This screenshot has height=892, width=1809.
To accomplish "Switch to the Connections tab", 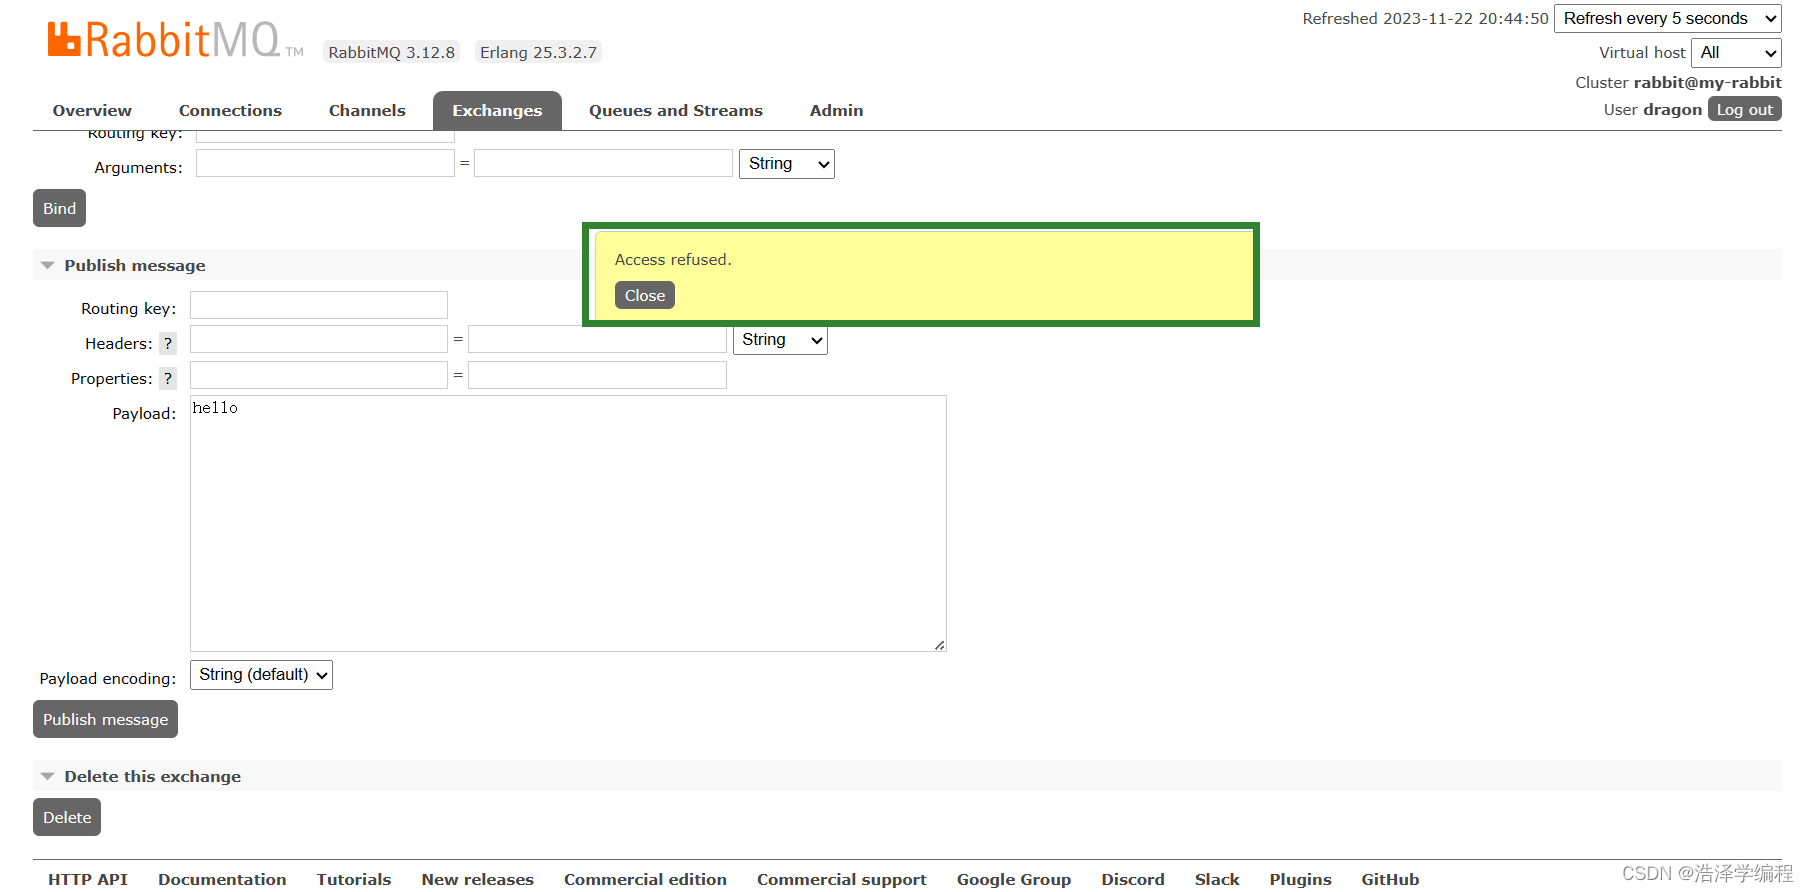I will [230, 111].
